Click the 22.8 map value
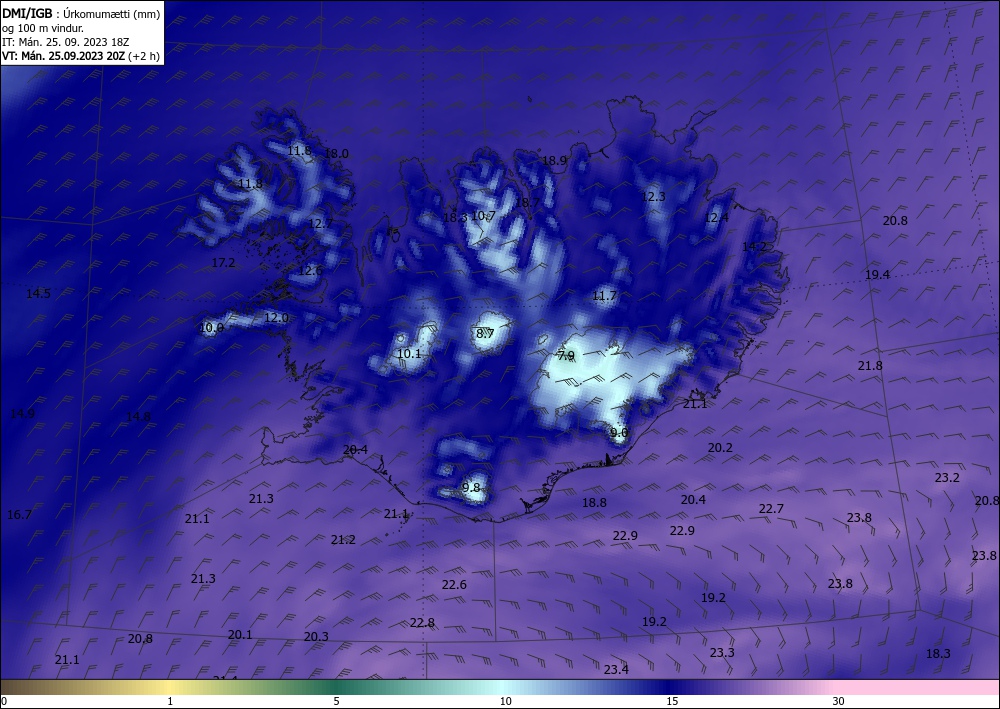Viewport: 1000px width, 709px height. 422,623
